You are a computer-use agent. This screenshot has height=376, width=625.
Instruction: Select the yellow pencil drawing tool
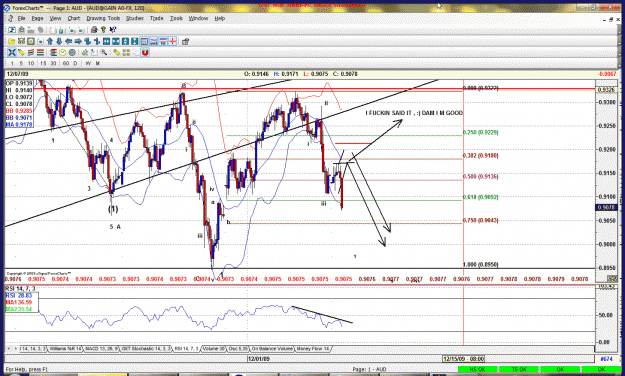tap(21, 52)
